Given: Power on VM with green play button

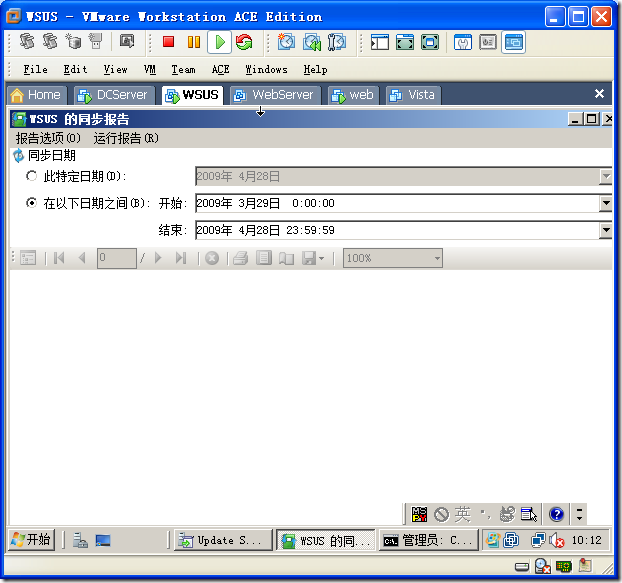Looking at the screenshot, I should click(219, 42).
